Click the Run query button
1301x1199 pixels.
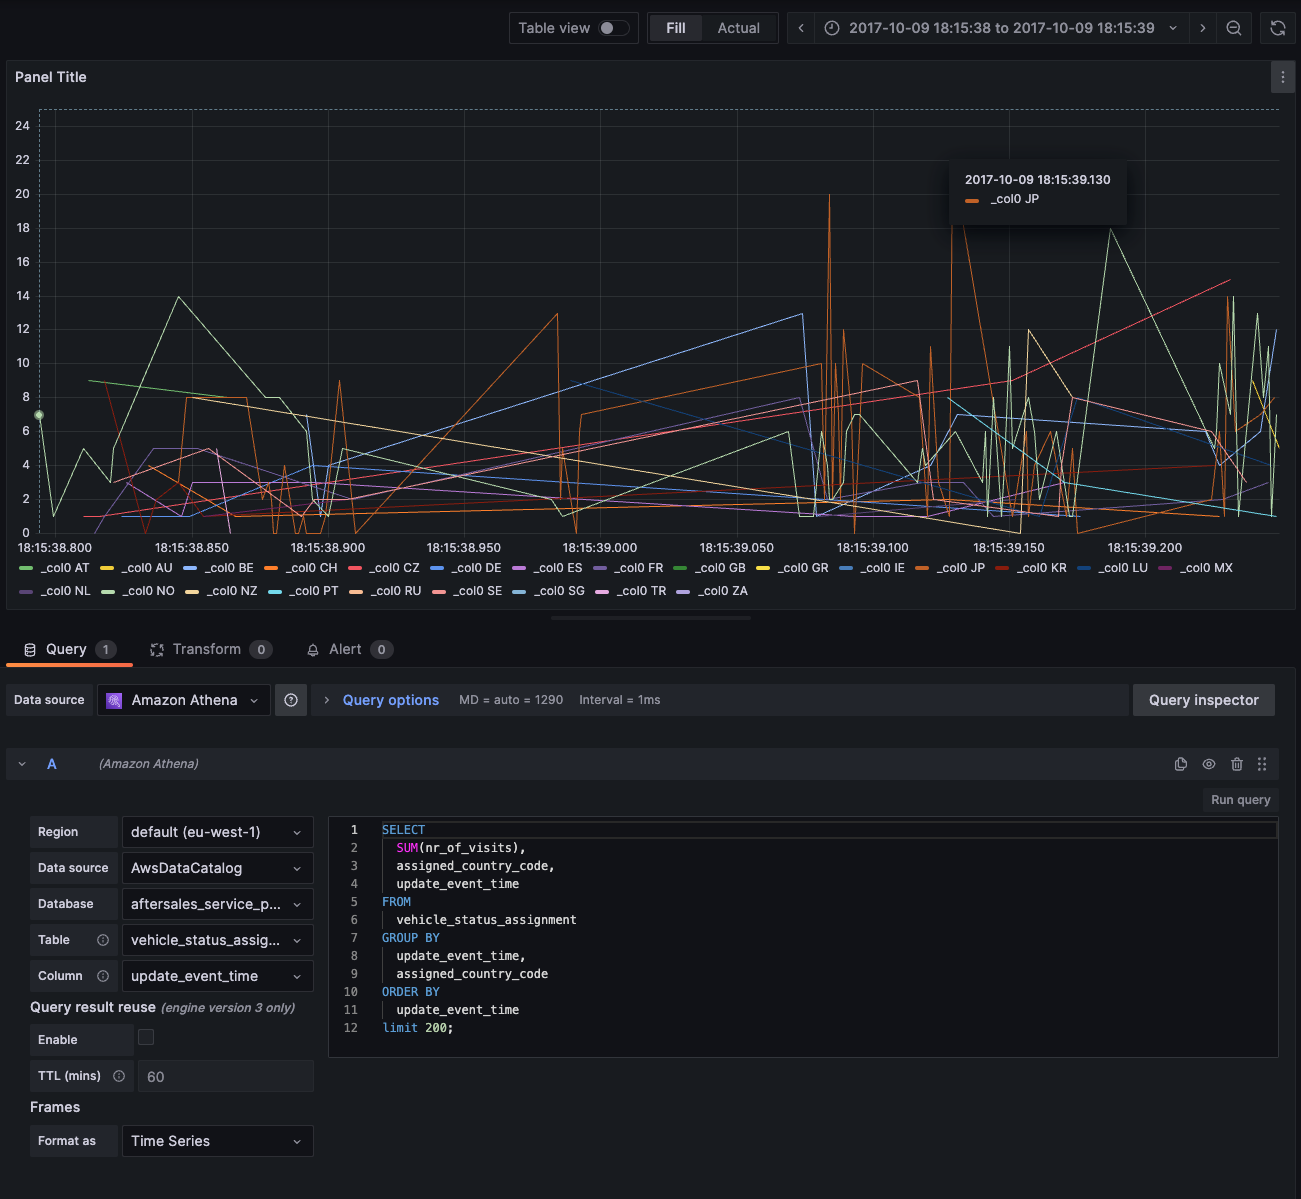(x=1240, y=800)
